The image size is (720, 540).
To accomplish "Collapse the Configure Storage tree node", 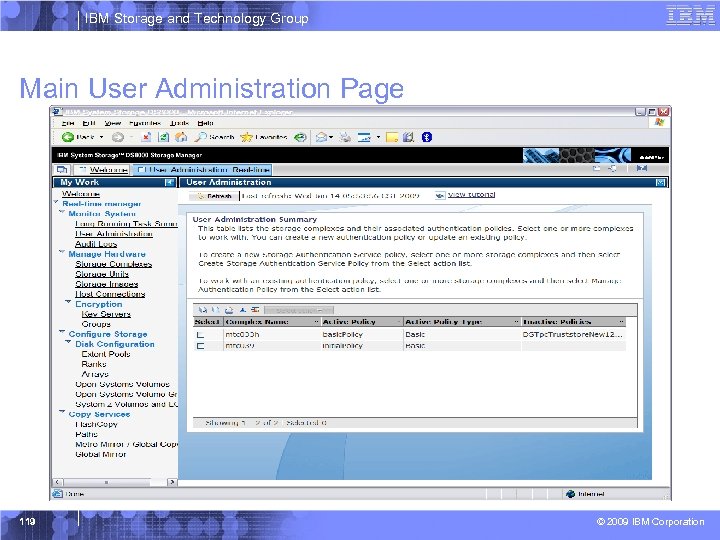I will pyautogui.click(x=62, y=332).
